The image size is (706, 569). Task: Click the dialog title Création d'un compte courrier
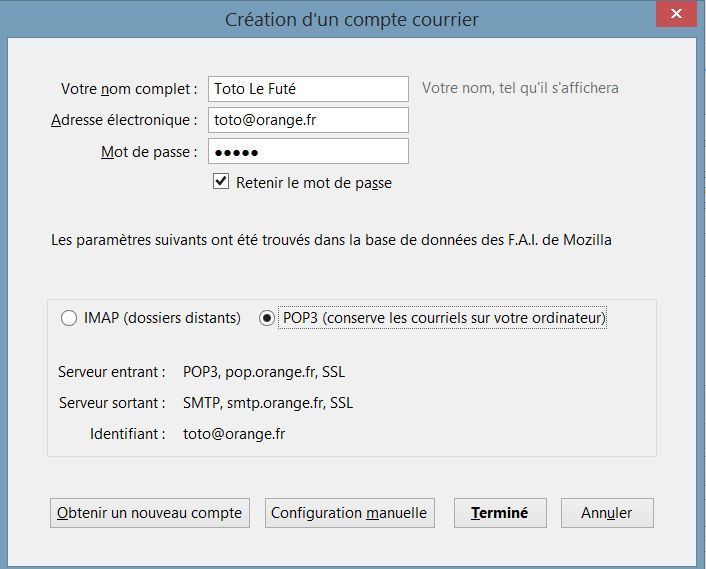point(352,20)
